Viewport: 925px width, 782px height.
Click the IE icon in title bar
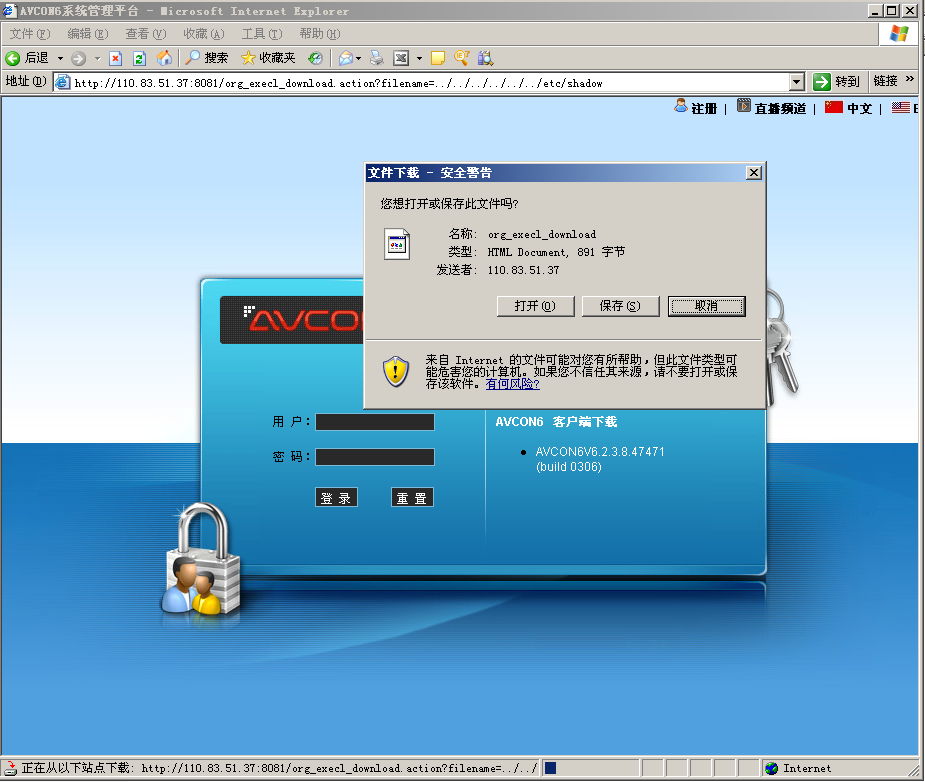[x=9, y=11]
